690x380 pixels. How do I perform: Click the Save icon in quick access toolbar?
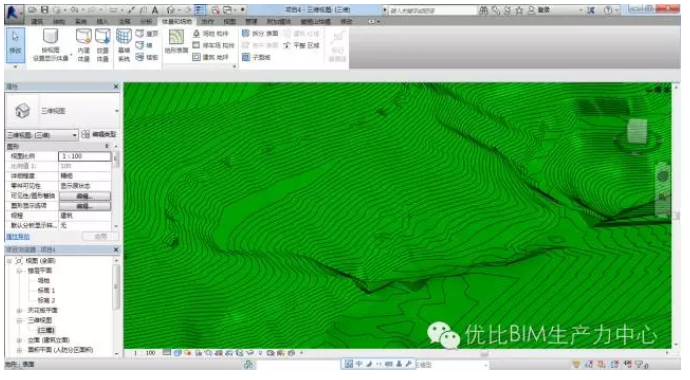click(44, 10)
